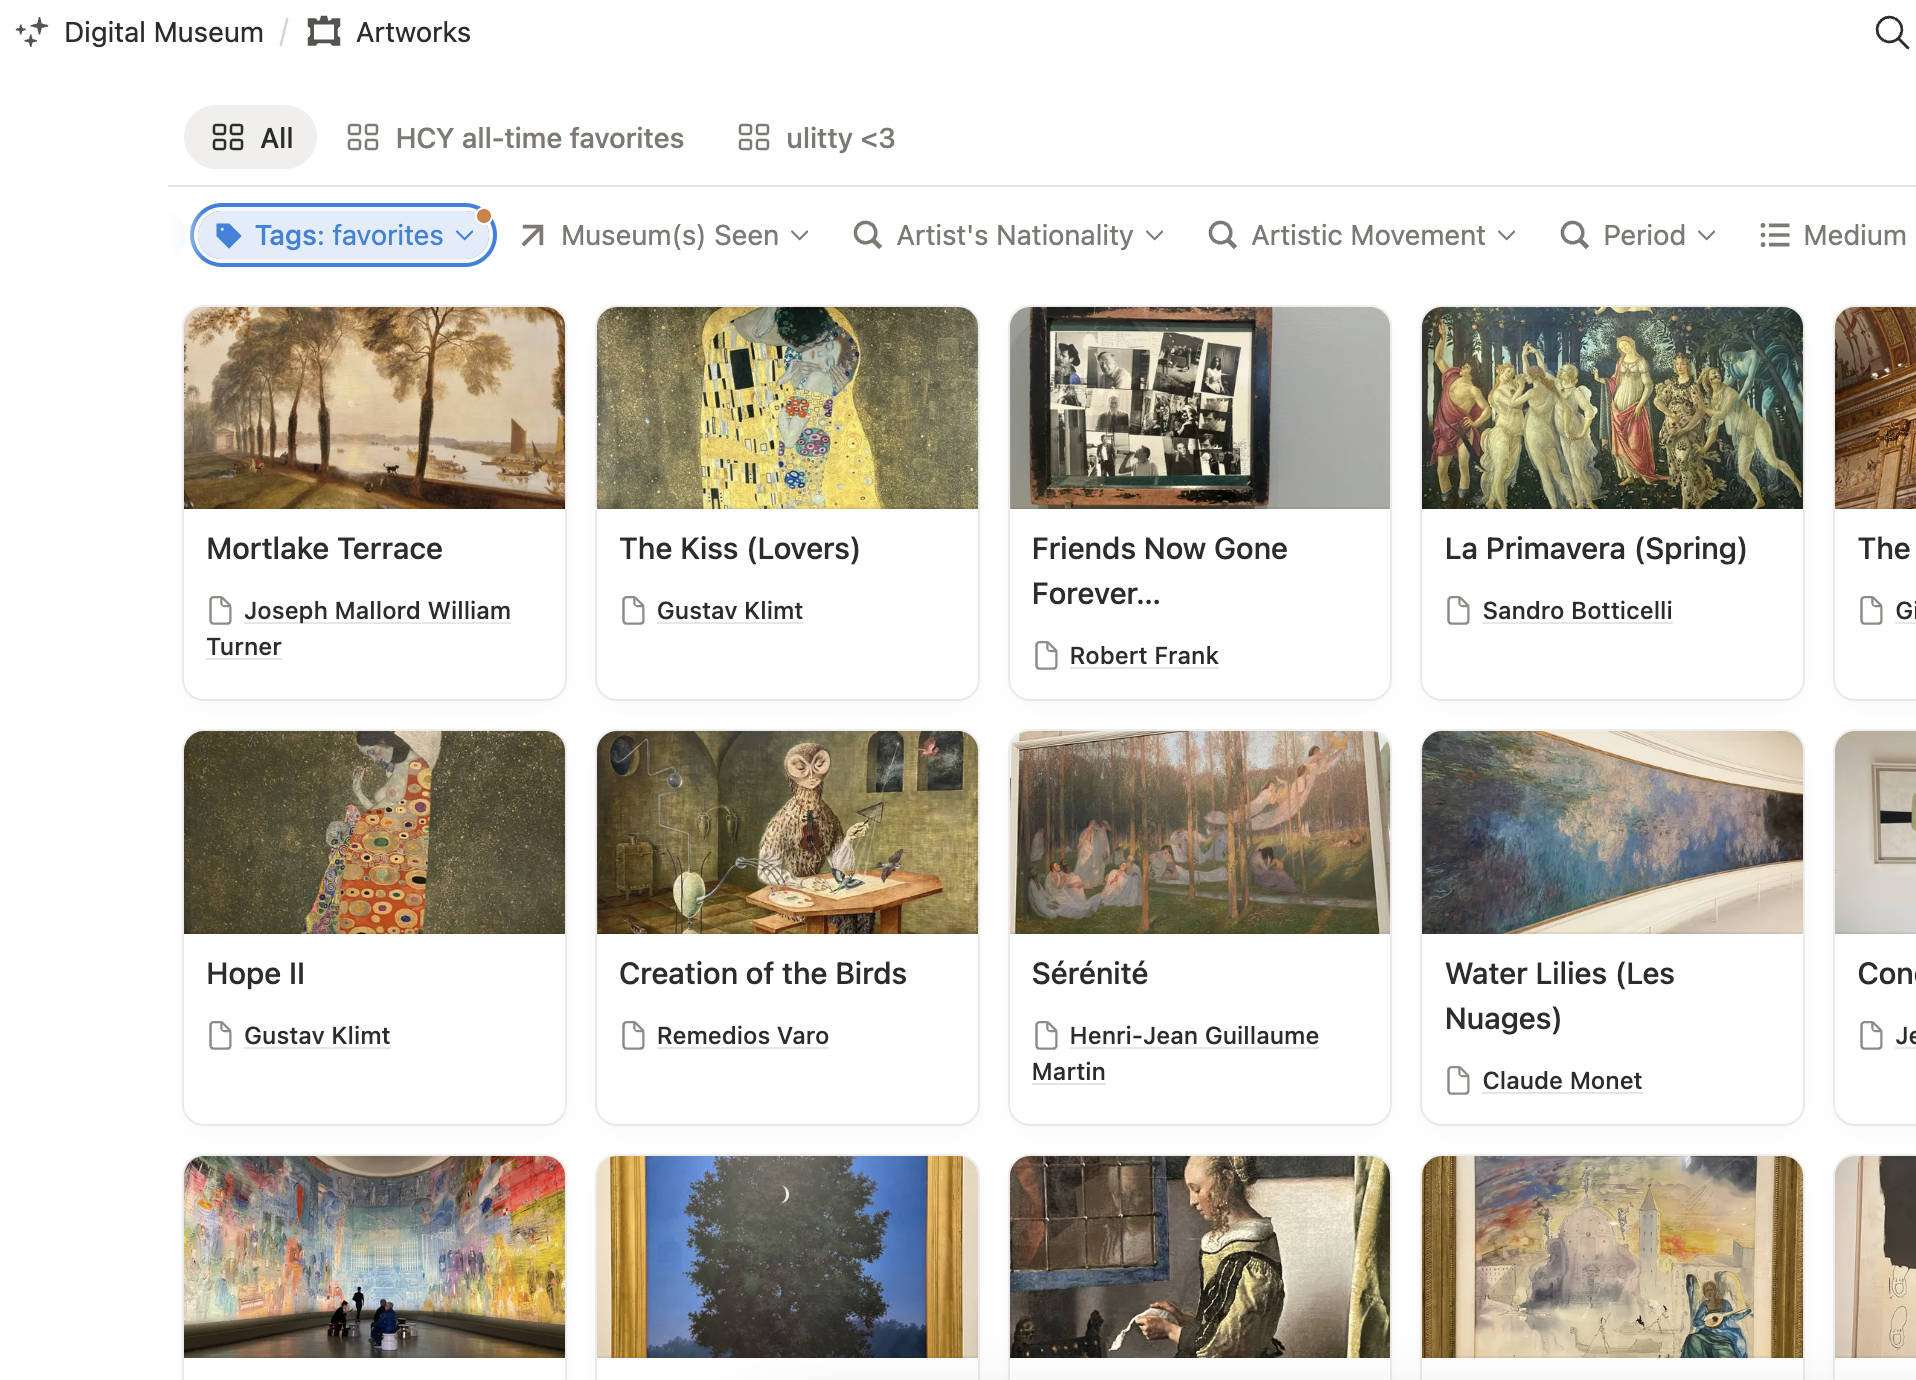Click page icon beside Remedios Varo
The height and width of the screenshot is (1380, 1916).
click(633, 1035)
